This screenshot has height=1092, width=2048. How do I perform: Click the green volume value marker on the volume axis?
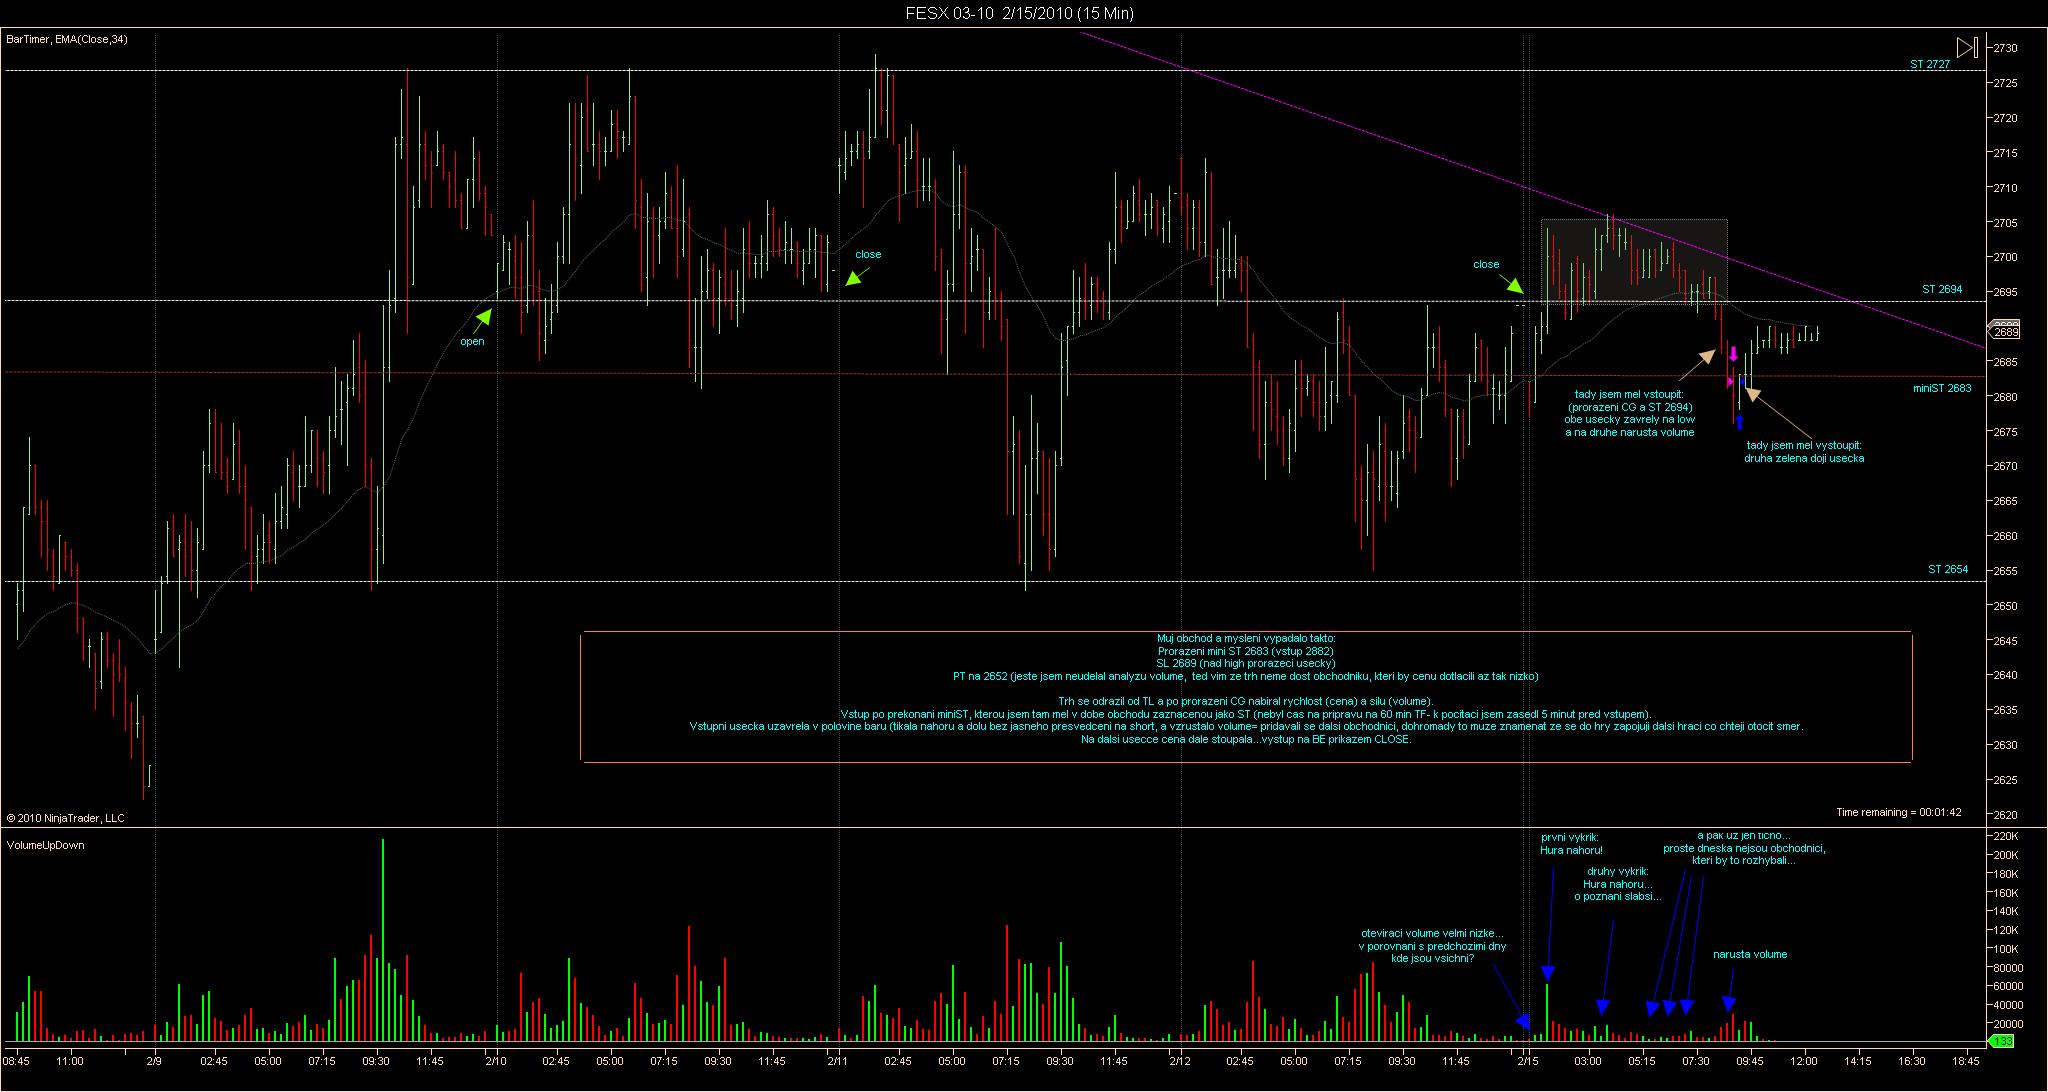point(2001,1042)
